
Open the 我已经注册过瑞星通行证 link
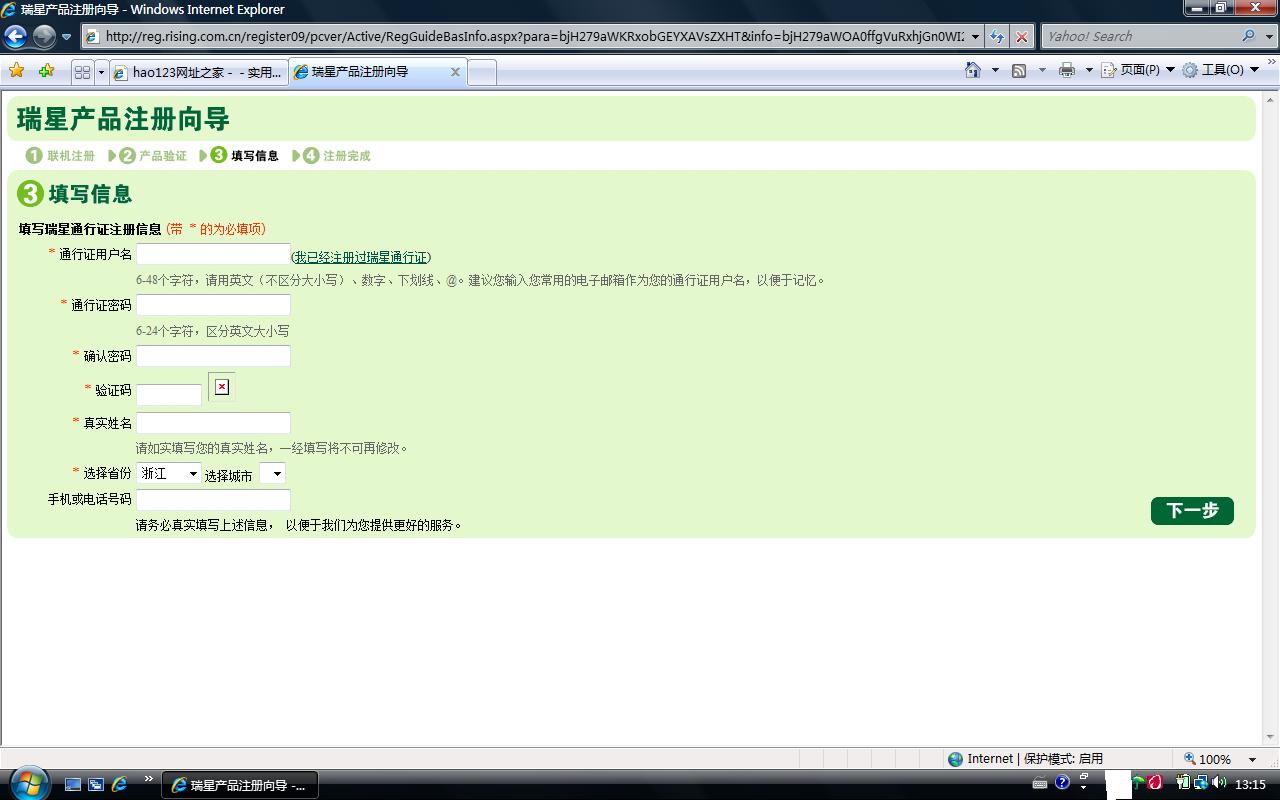click(x=361, y=257)
